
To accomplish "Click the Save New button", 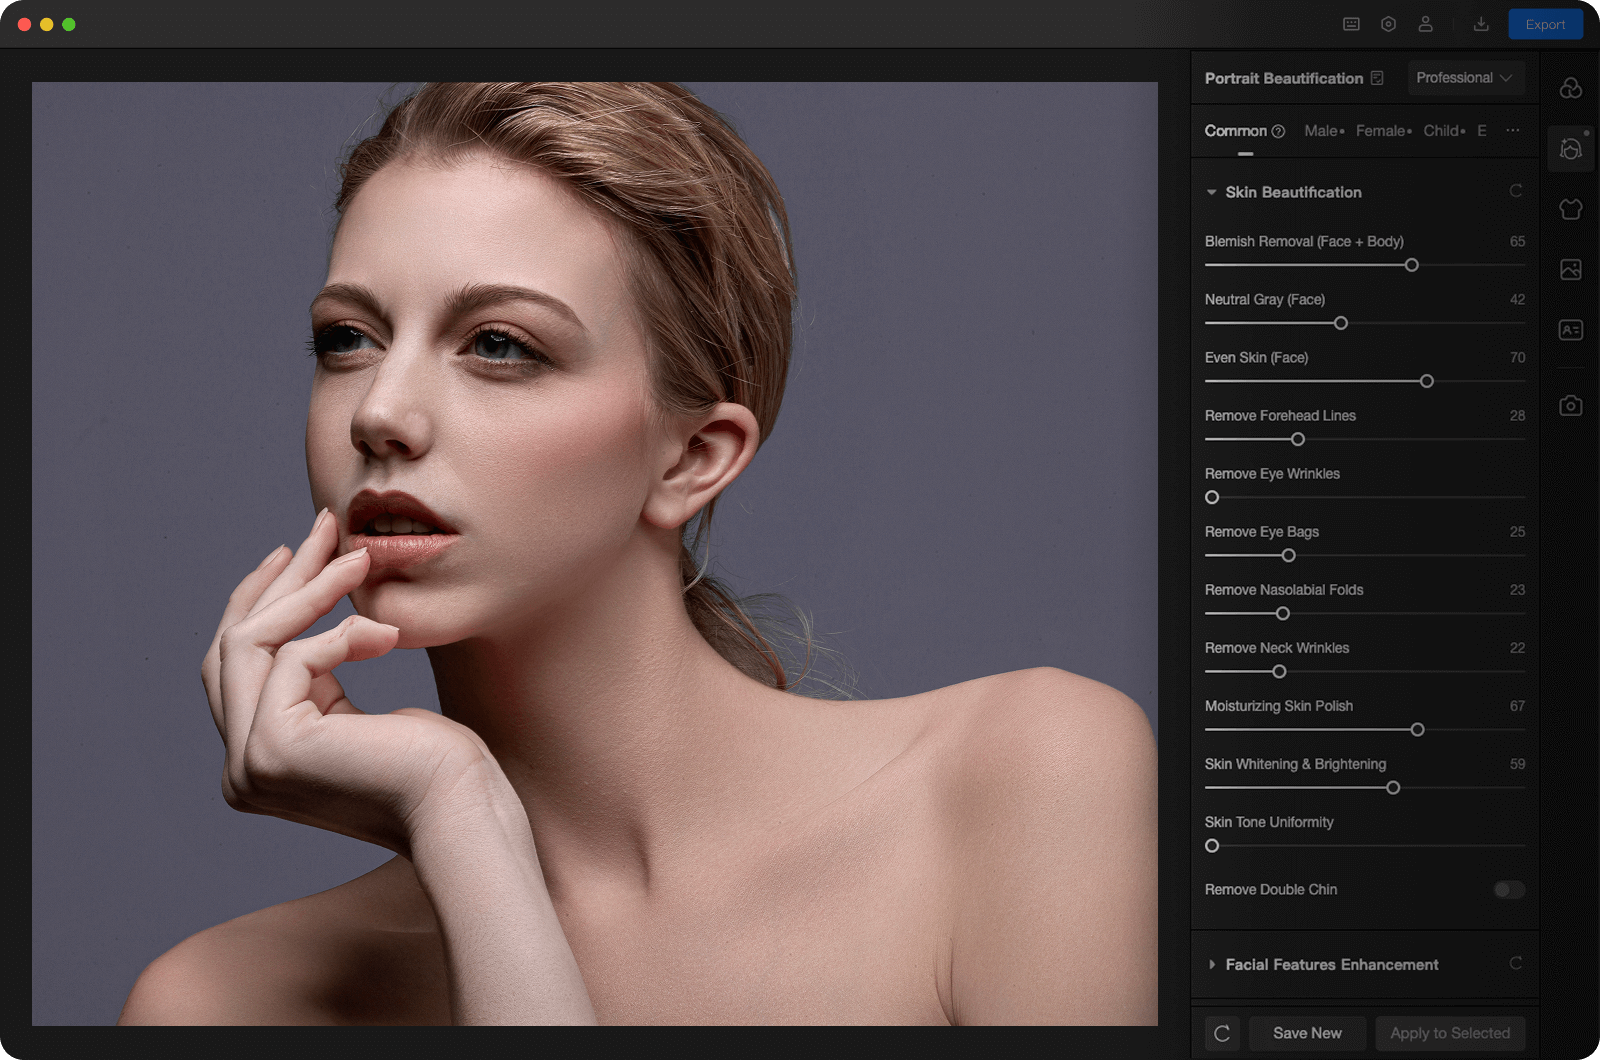I will pos(1307,1033).
